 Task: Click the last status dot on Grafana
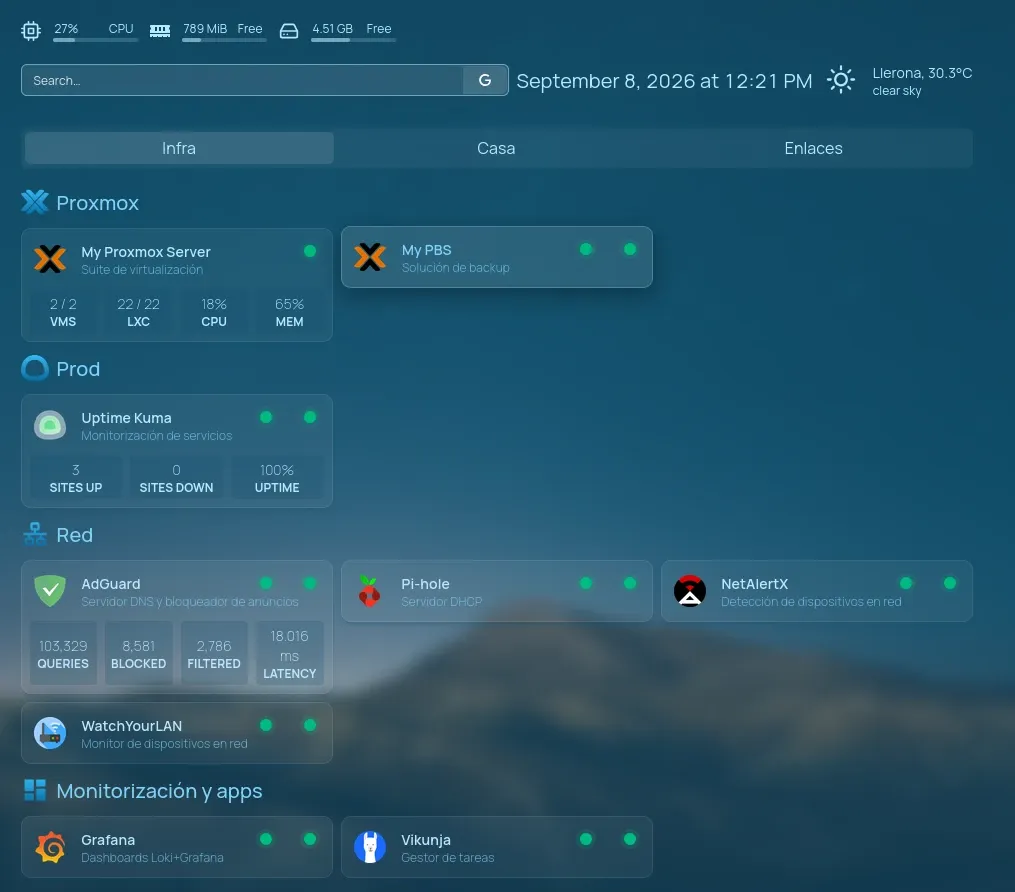click(x=310, y=839)
